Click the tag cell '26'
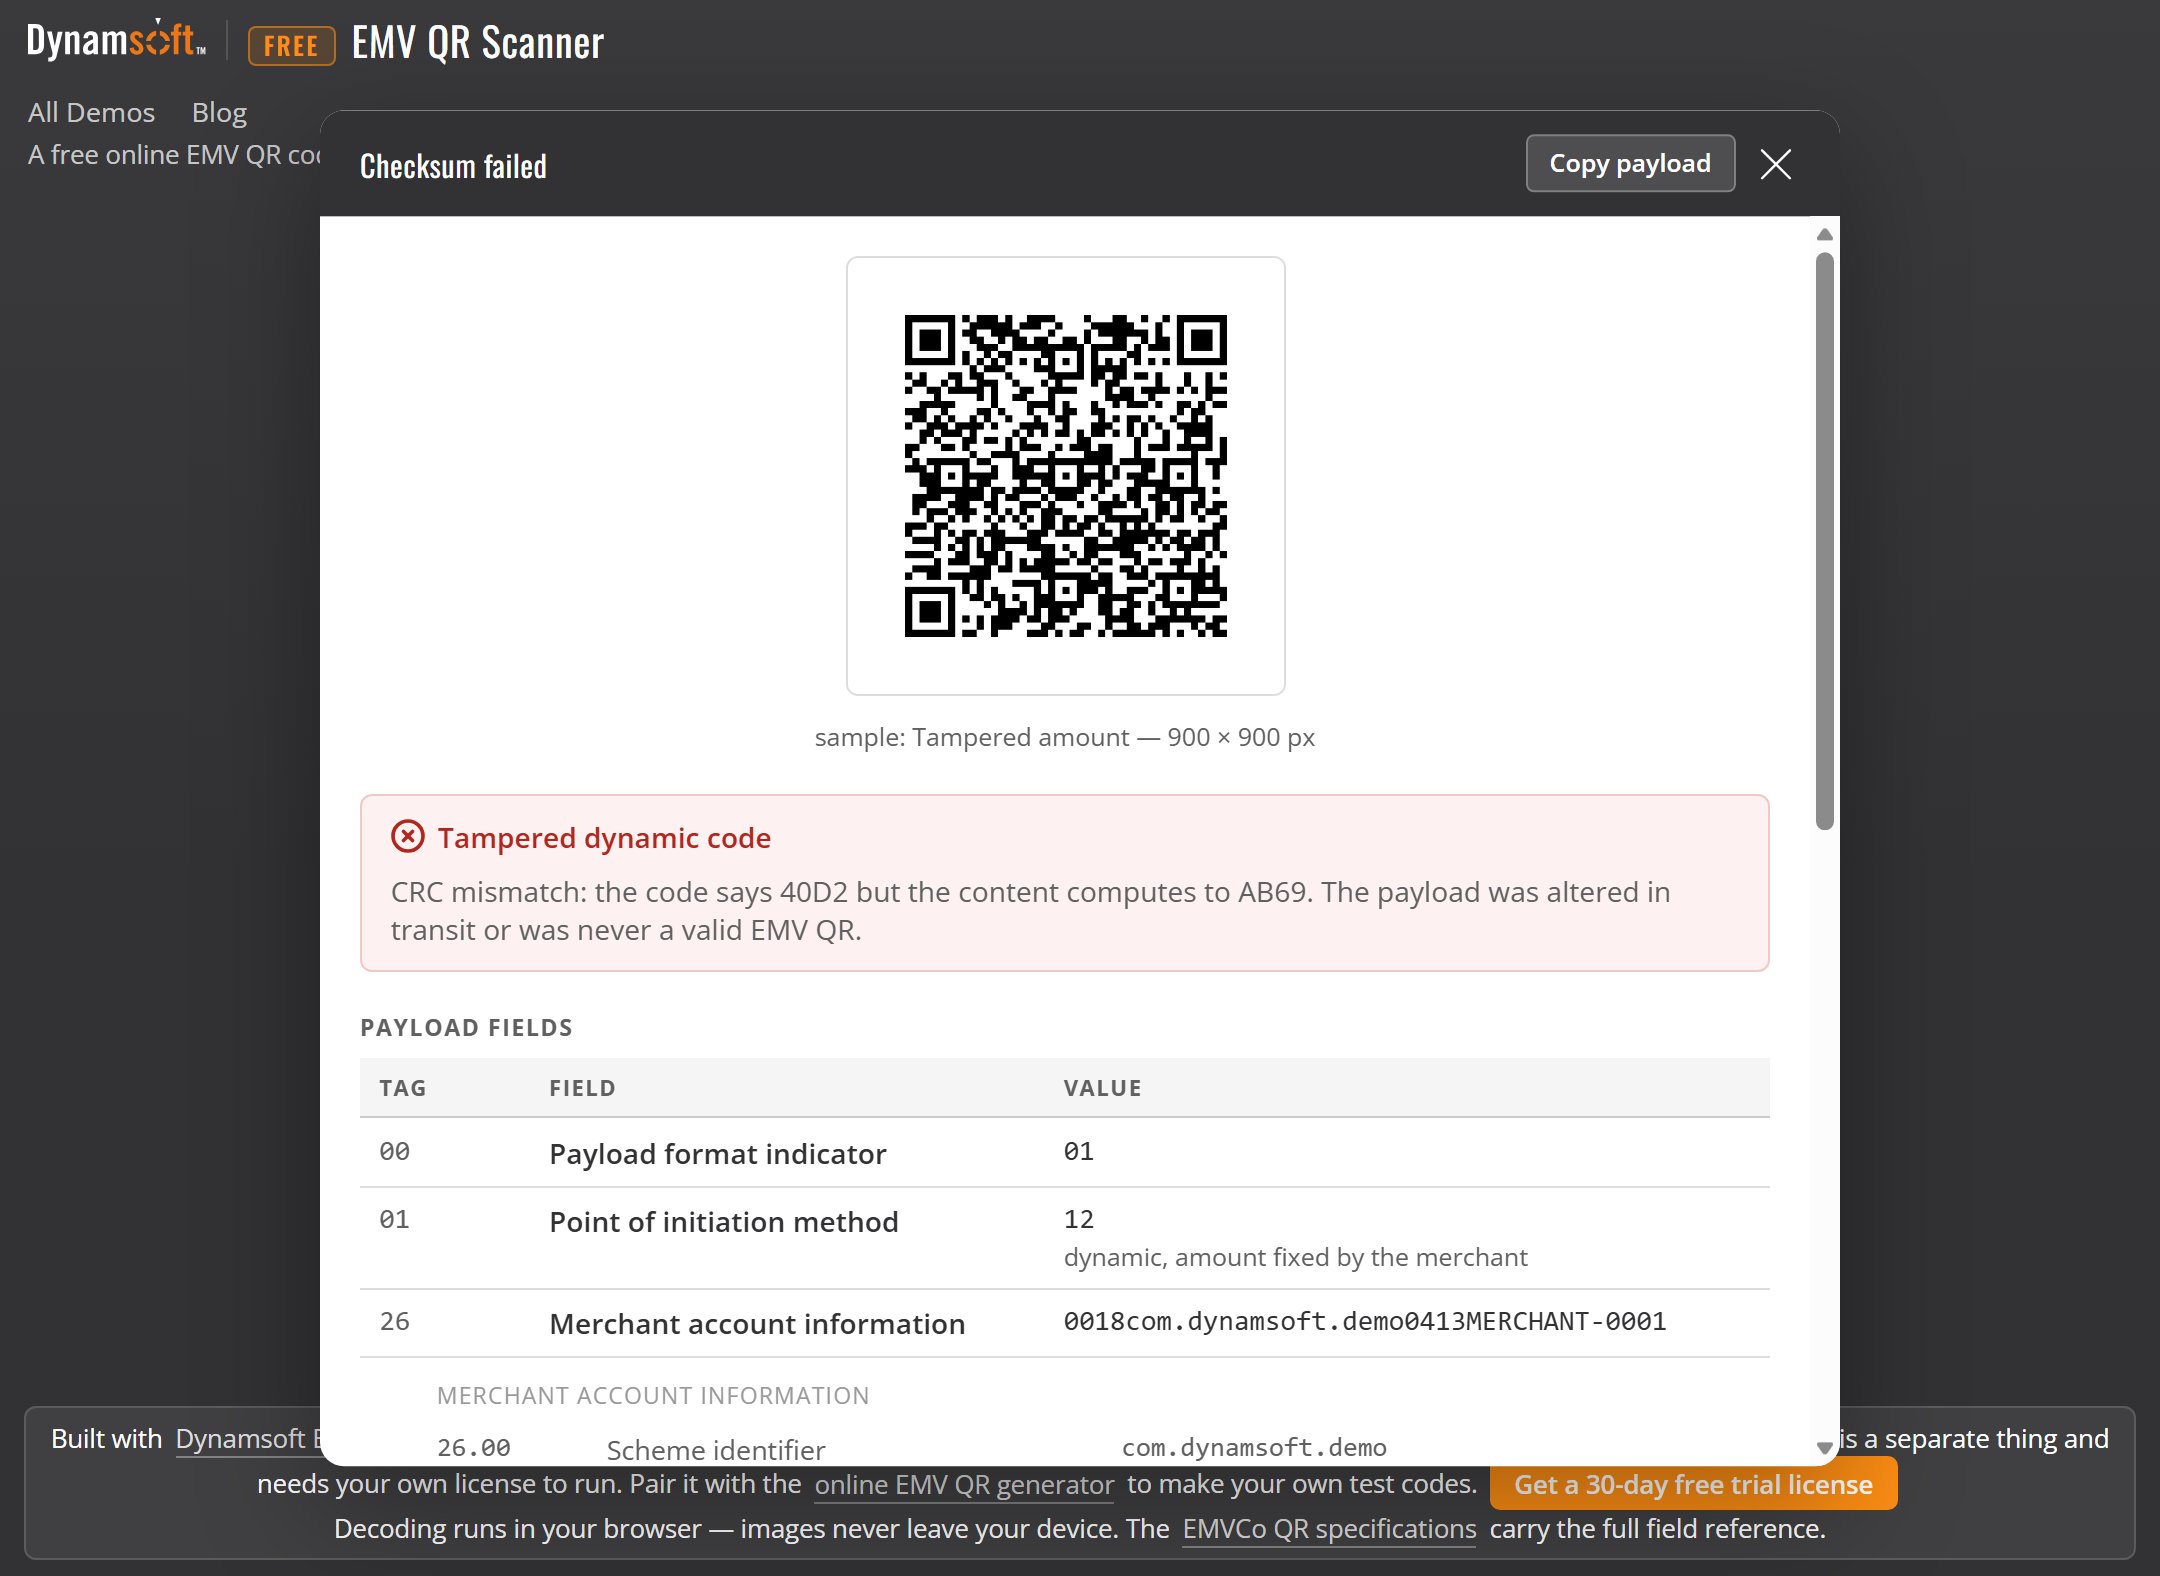This screenshot has height=1576, width=2160. (x=394, y=1321)
